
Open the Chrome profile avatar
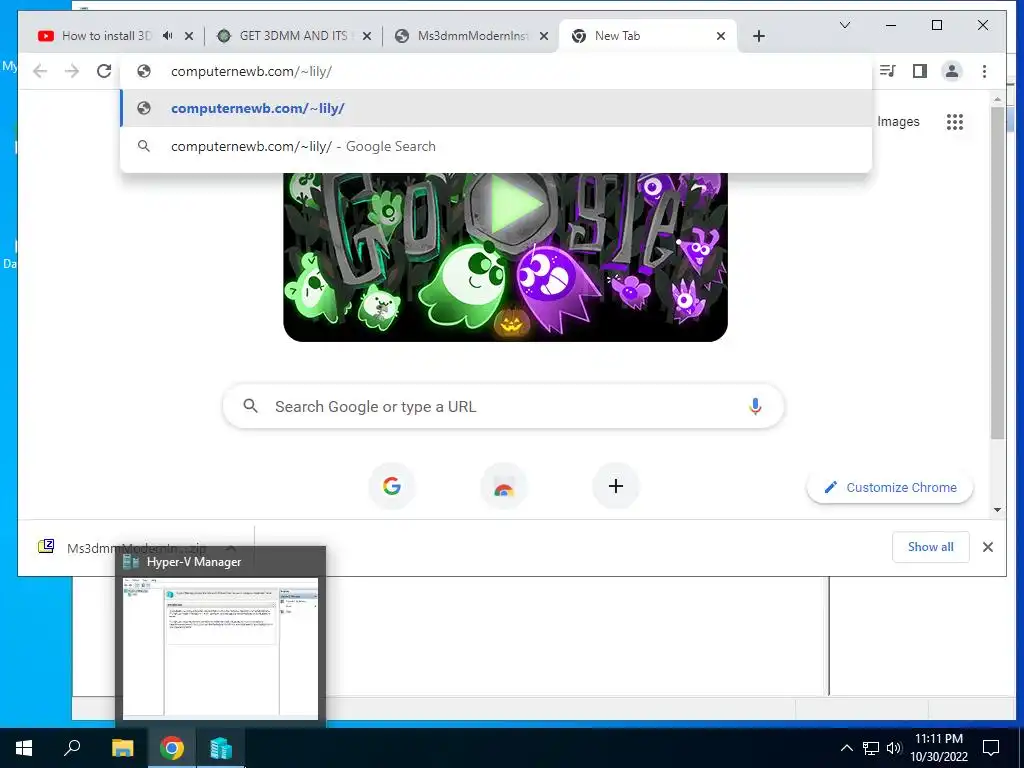[952, 71]
